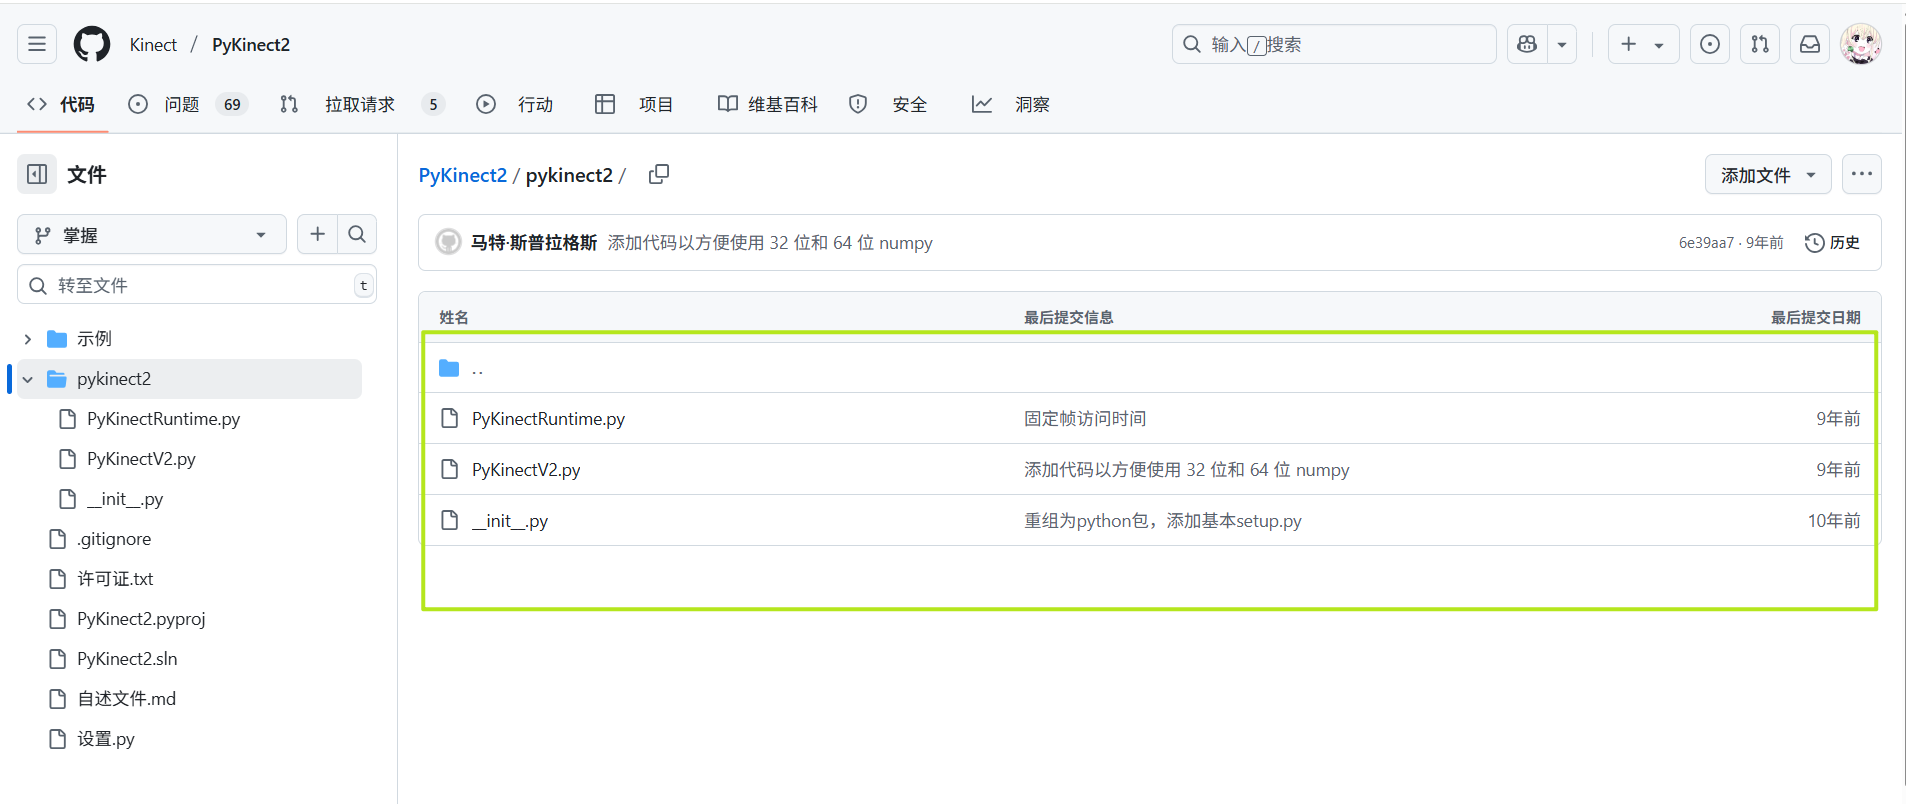Go to parent directory row
This screenshot has height=804, width=1906.
click(x=1149, y=368)
